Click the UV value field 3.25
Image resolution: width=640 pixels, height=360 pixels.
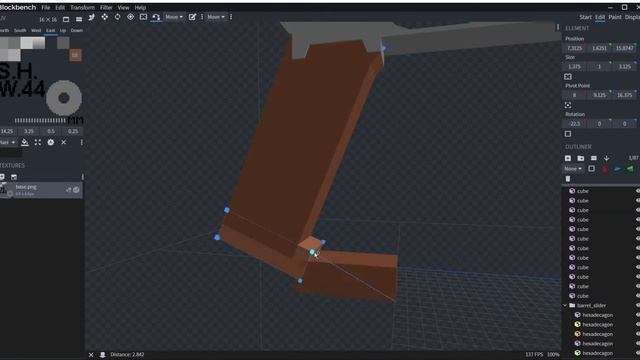pos(29,131)
